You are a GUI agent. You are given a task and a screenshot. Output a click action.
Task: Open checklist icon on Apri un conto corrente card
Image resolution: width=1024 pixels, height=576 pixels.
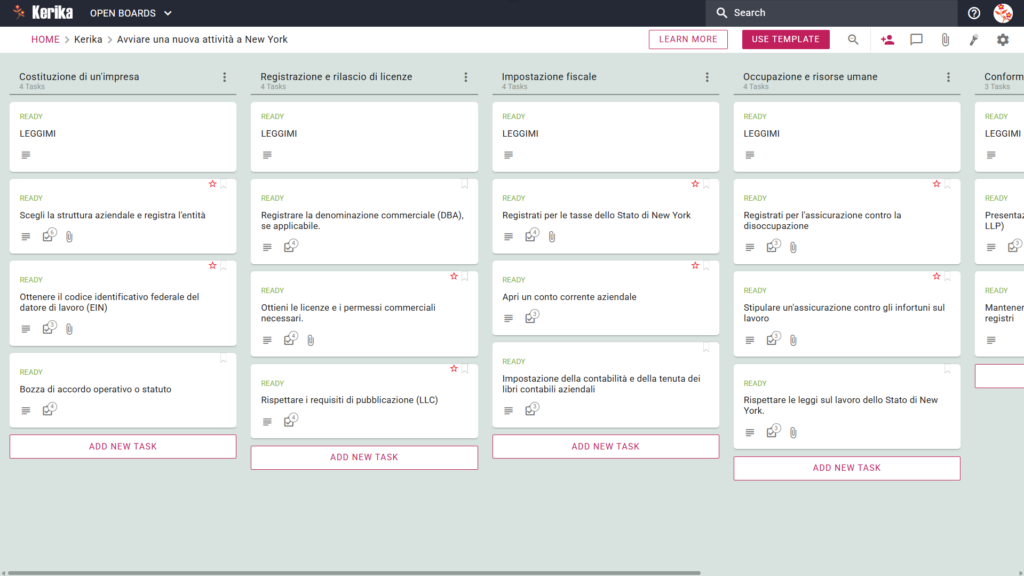[x=532, y=317]
